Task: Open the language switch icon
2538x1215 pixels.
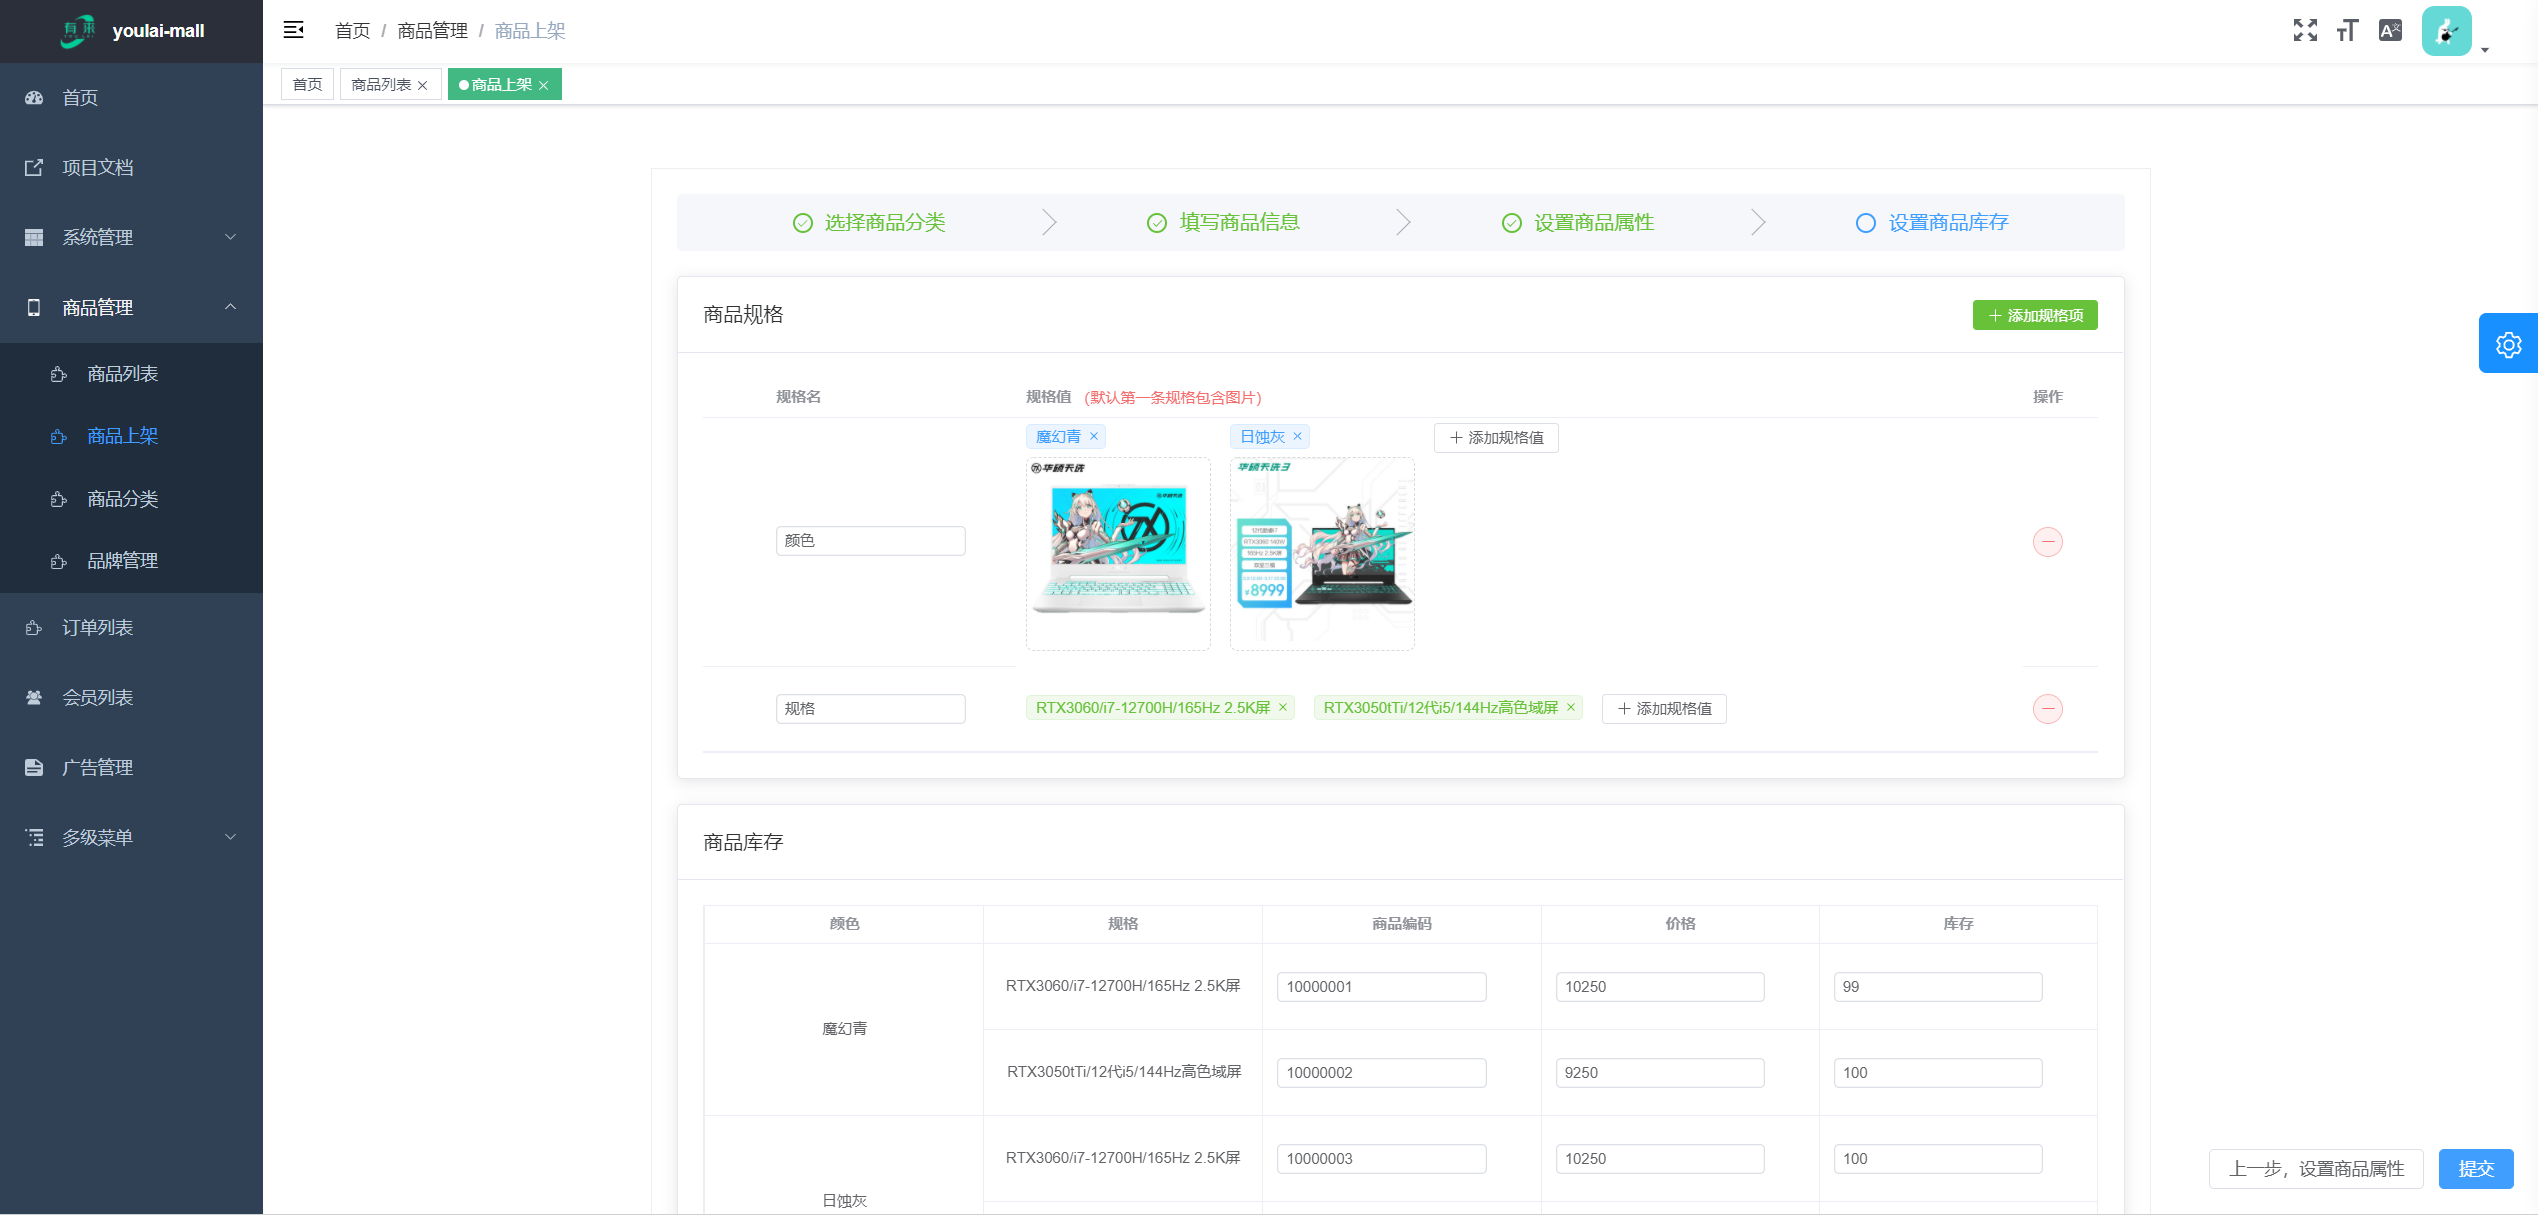Action: tap(2390, 30)
